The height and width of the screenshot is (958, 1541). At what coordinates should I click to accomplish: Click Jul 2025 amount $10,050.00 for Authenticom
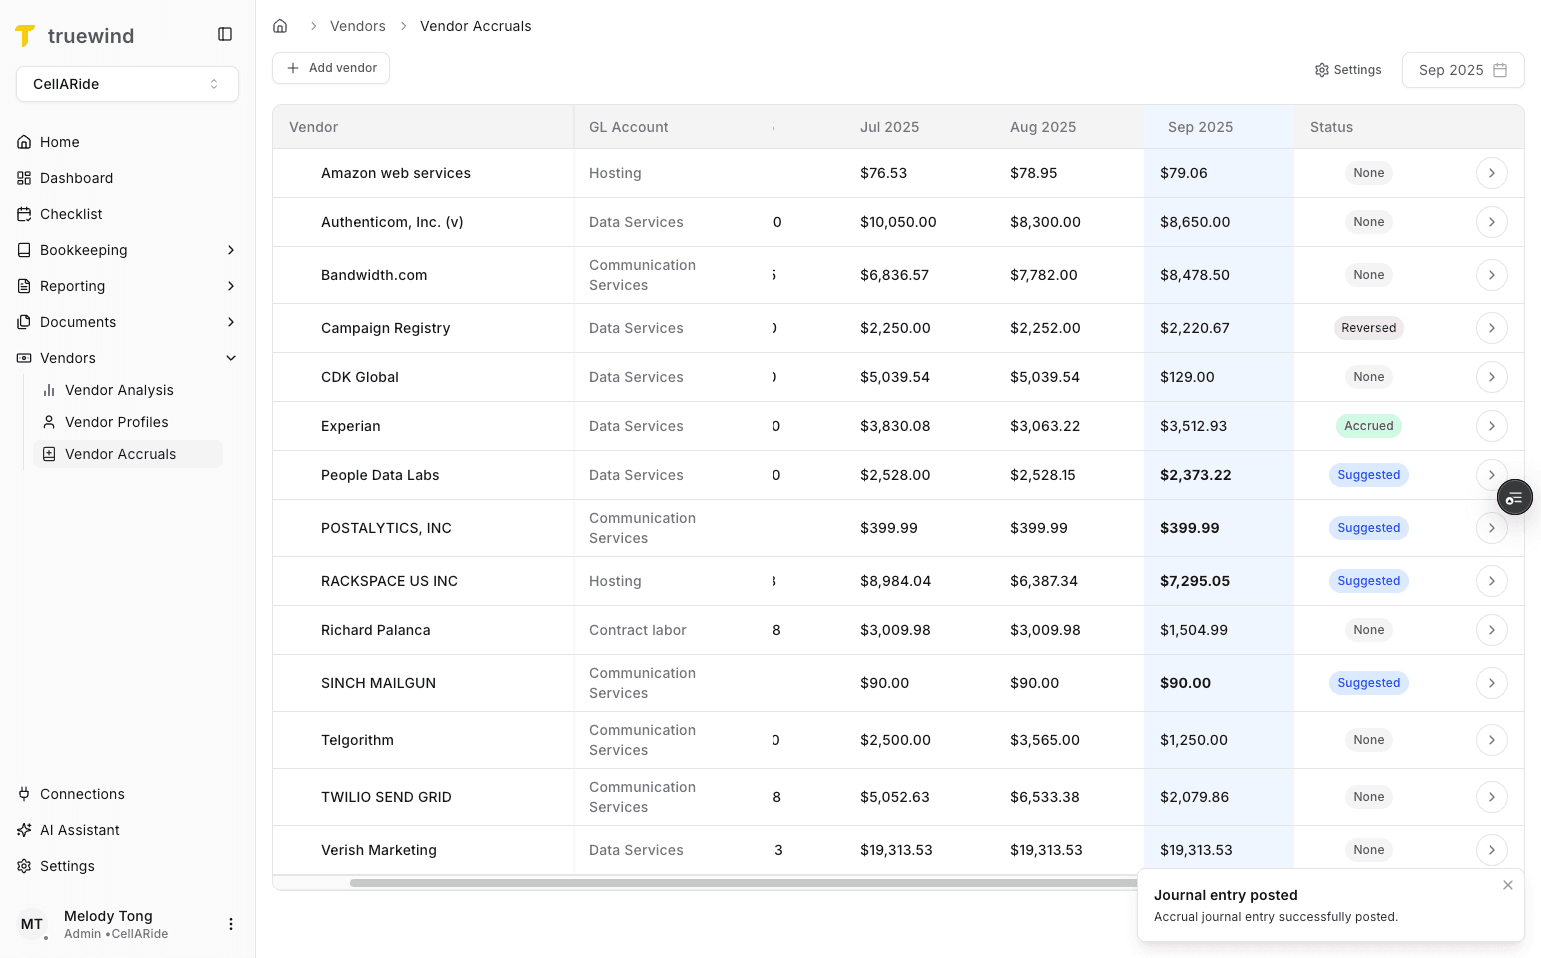898,222
